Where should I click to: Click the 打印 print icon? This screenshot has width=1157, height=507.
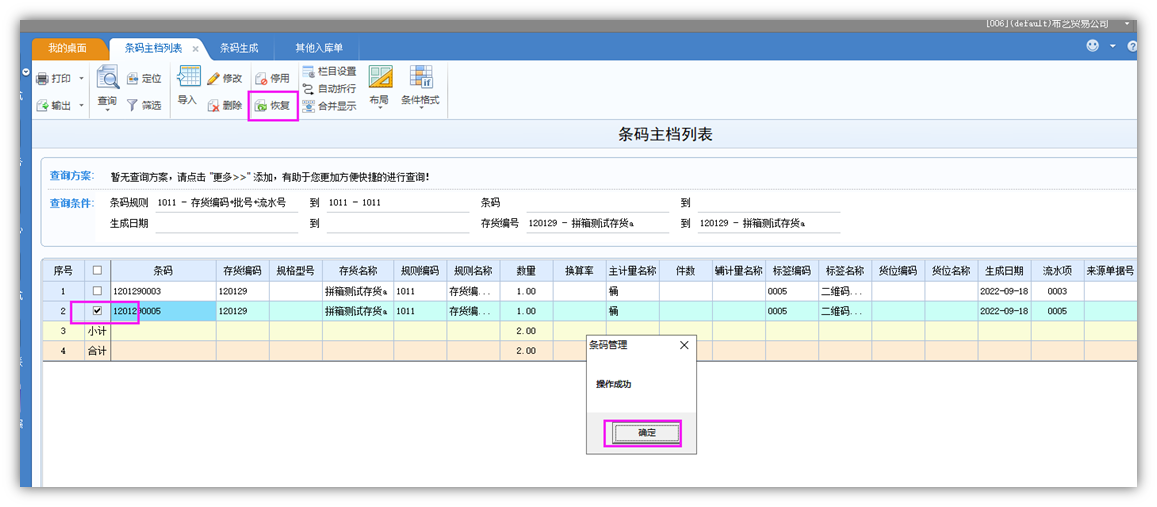click(x=42, y=78)
